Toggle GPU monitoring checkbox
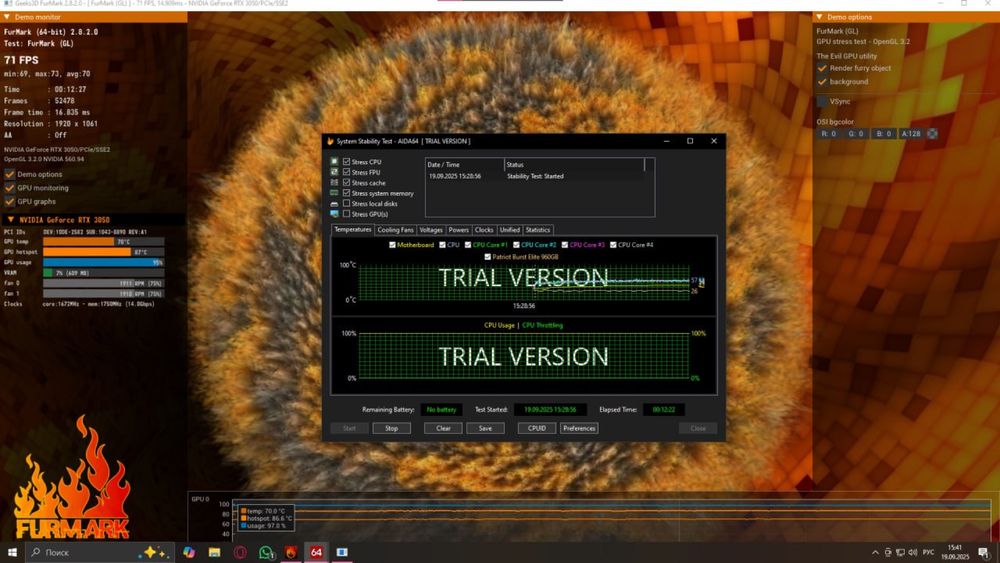The image size is (1000, 563). 10,188
